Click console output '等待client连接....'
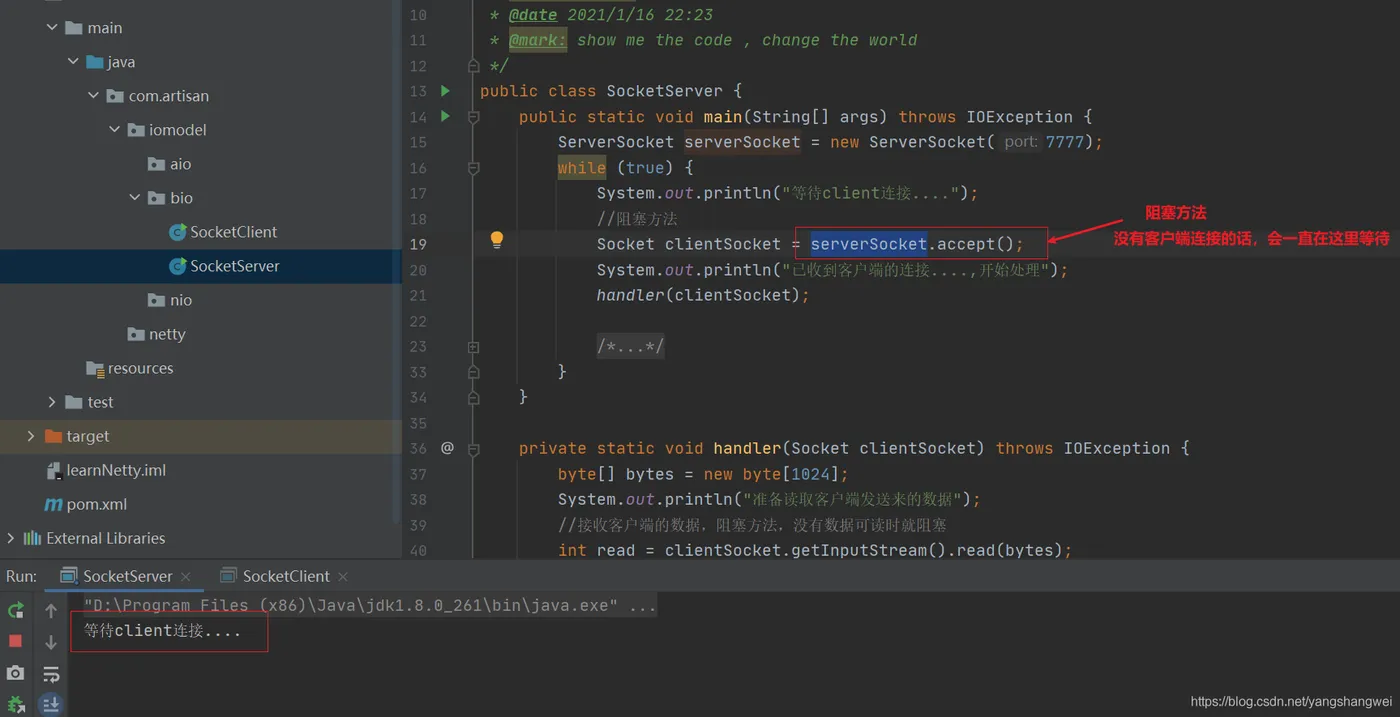1400x717 pixels. [163, 632]
